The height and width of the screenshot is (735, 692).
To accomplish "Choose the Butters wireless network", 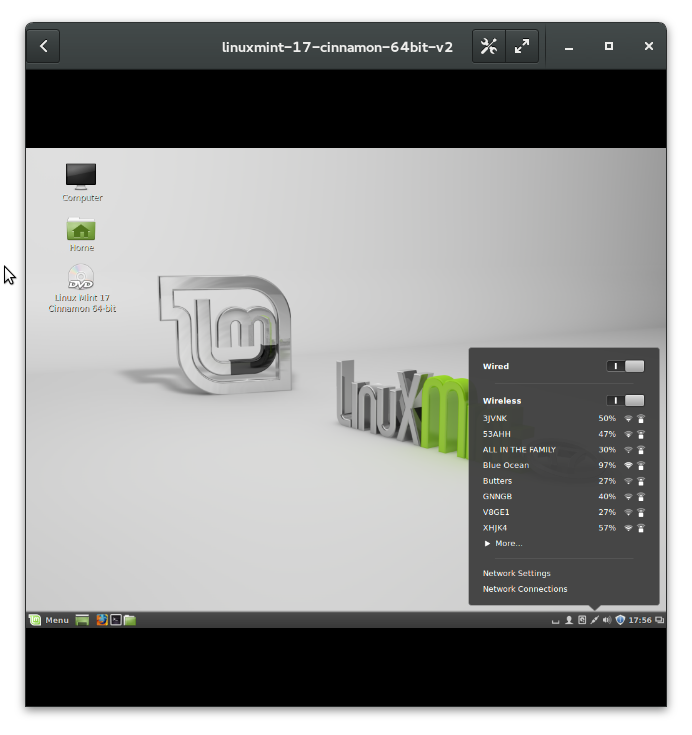I will [x=564, y=481].
